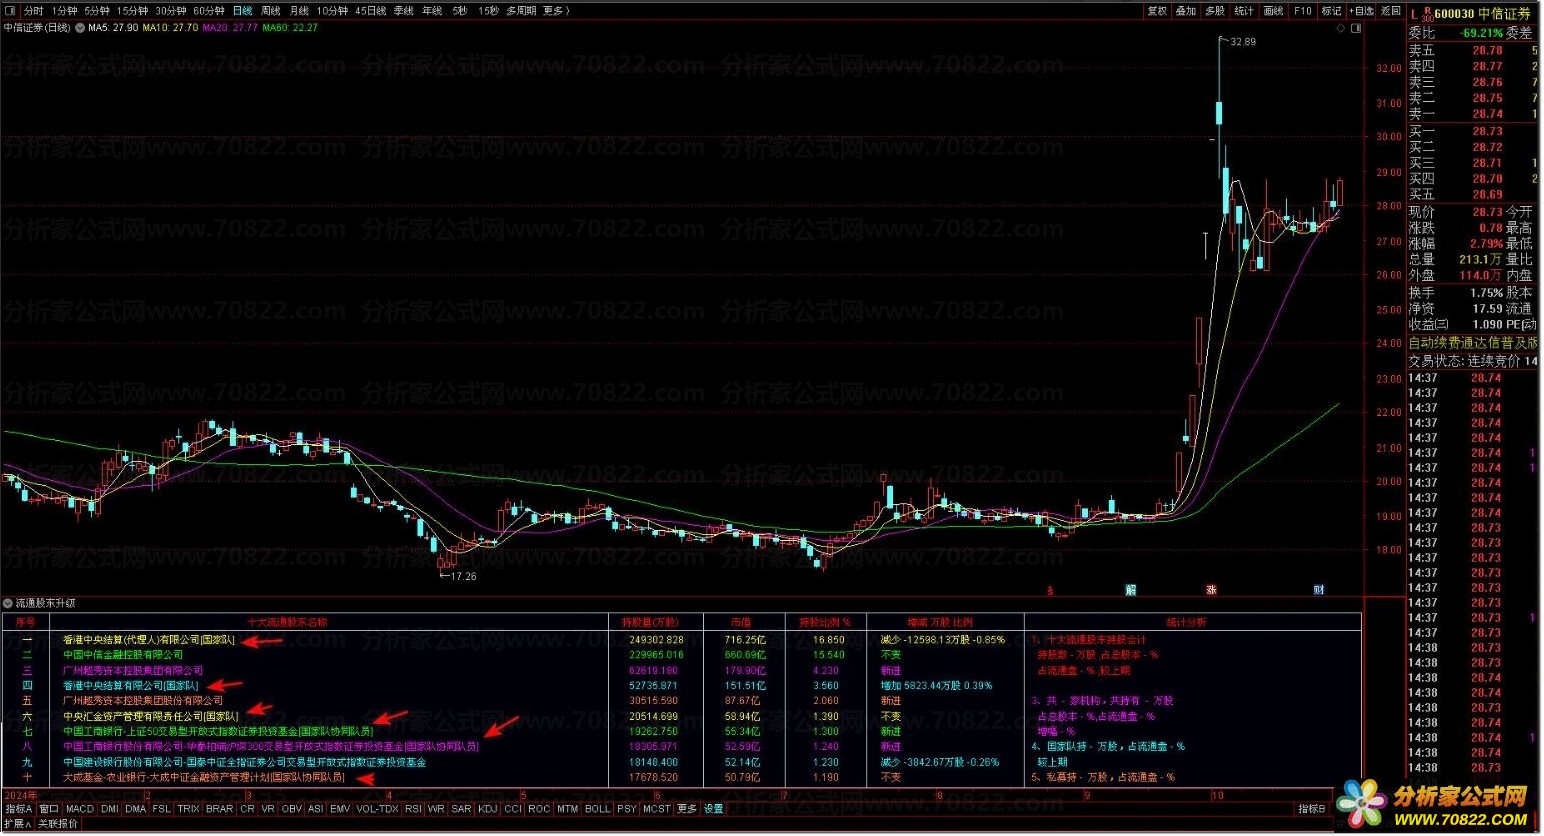1544x836 pixels.
Task: Select the VOL-TDX indicator tab
Action: click(x=377, y=809)
